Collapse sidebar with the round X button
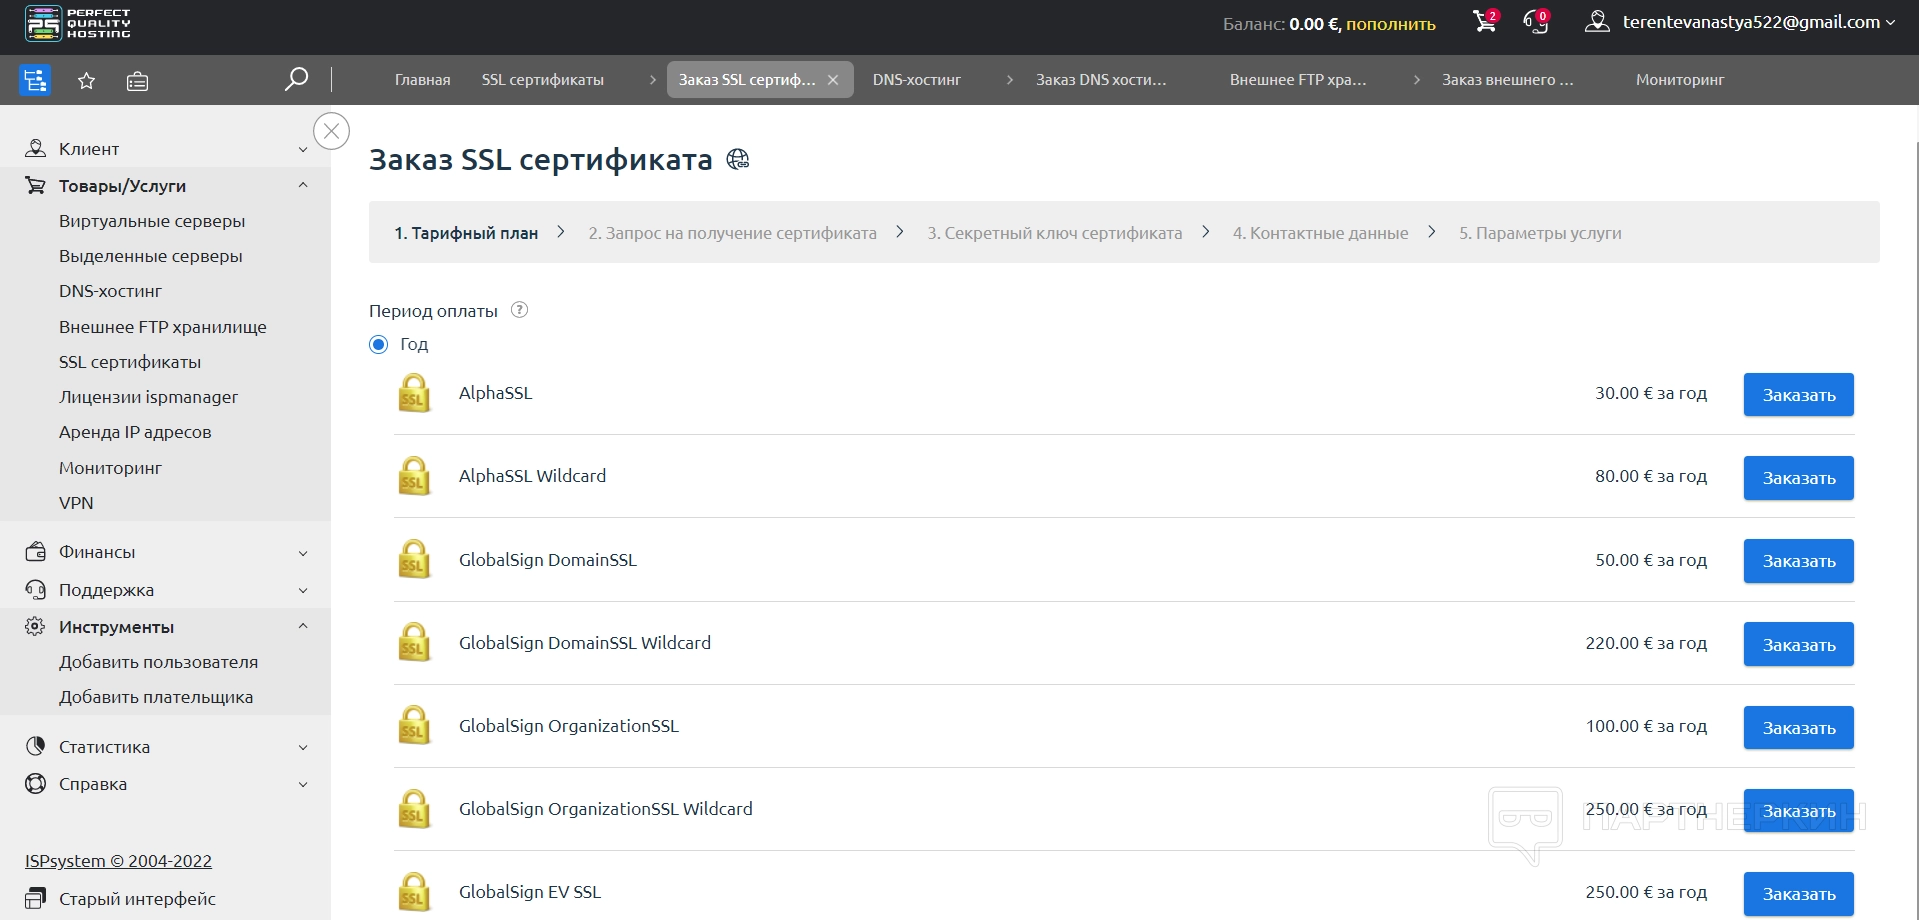1919x920 pixels. click(331, 131)
